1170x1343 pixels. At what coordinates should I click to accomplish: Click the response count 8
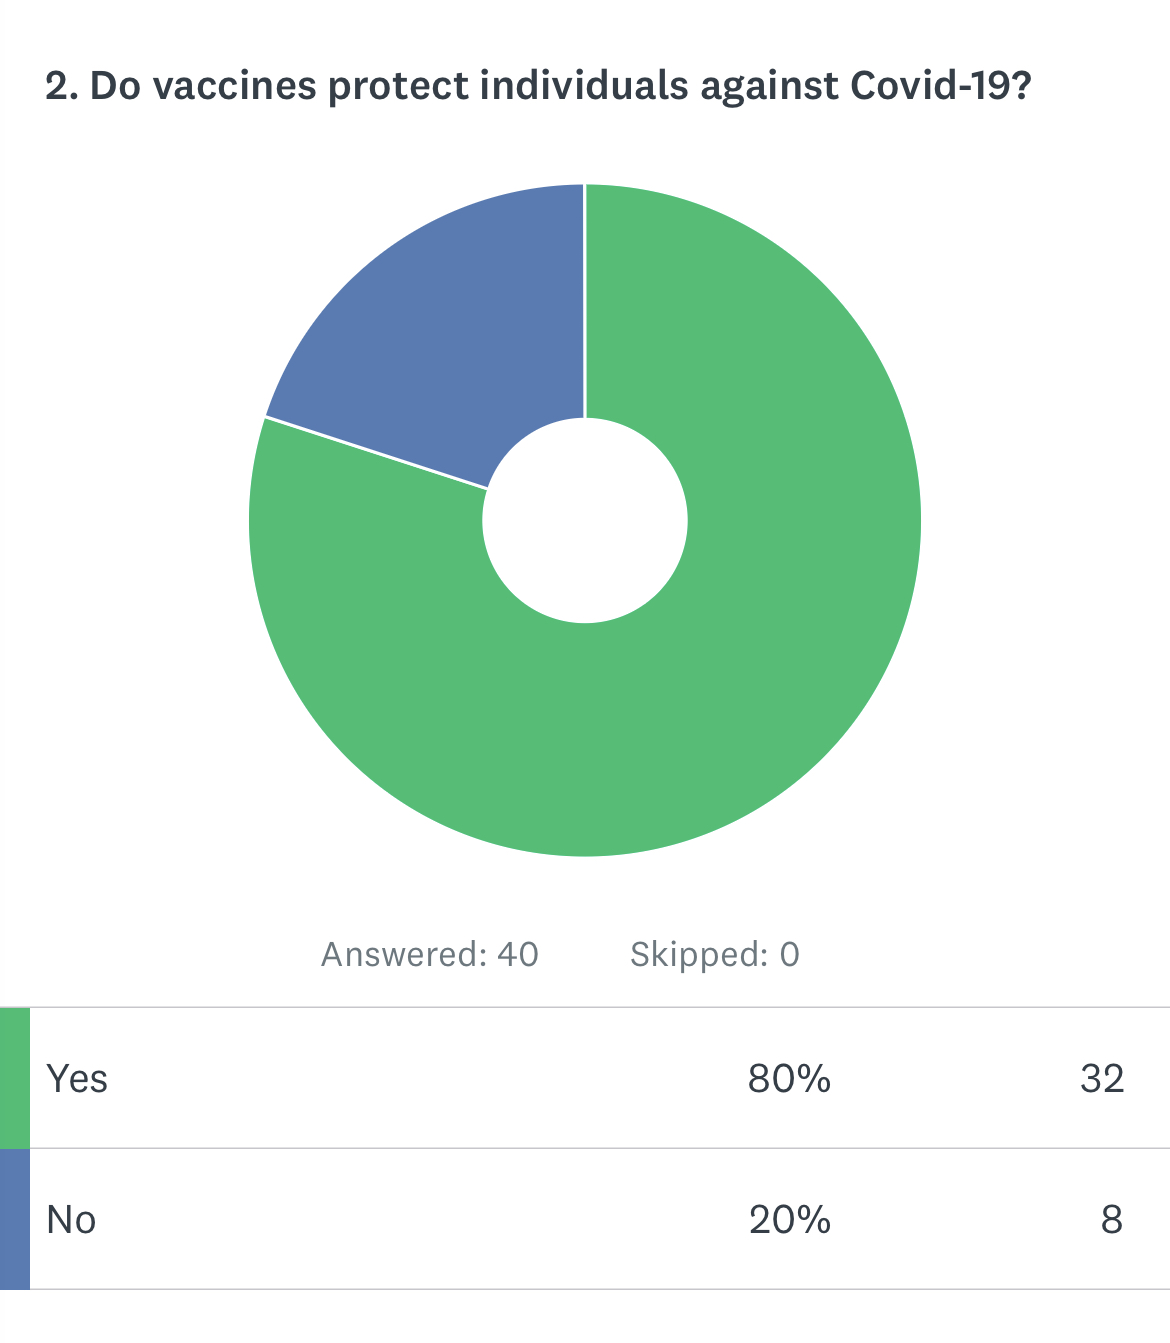(1111, 1220)
